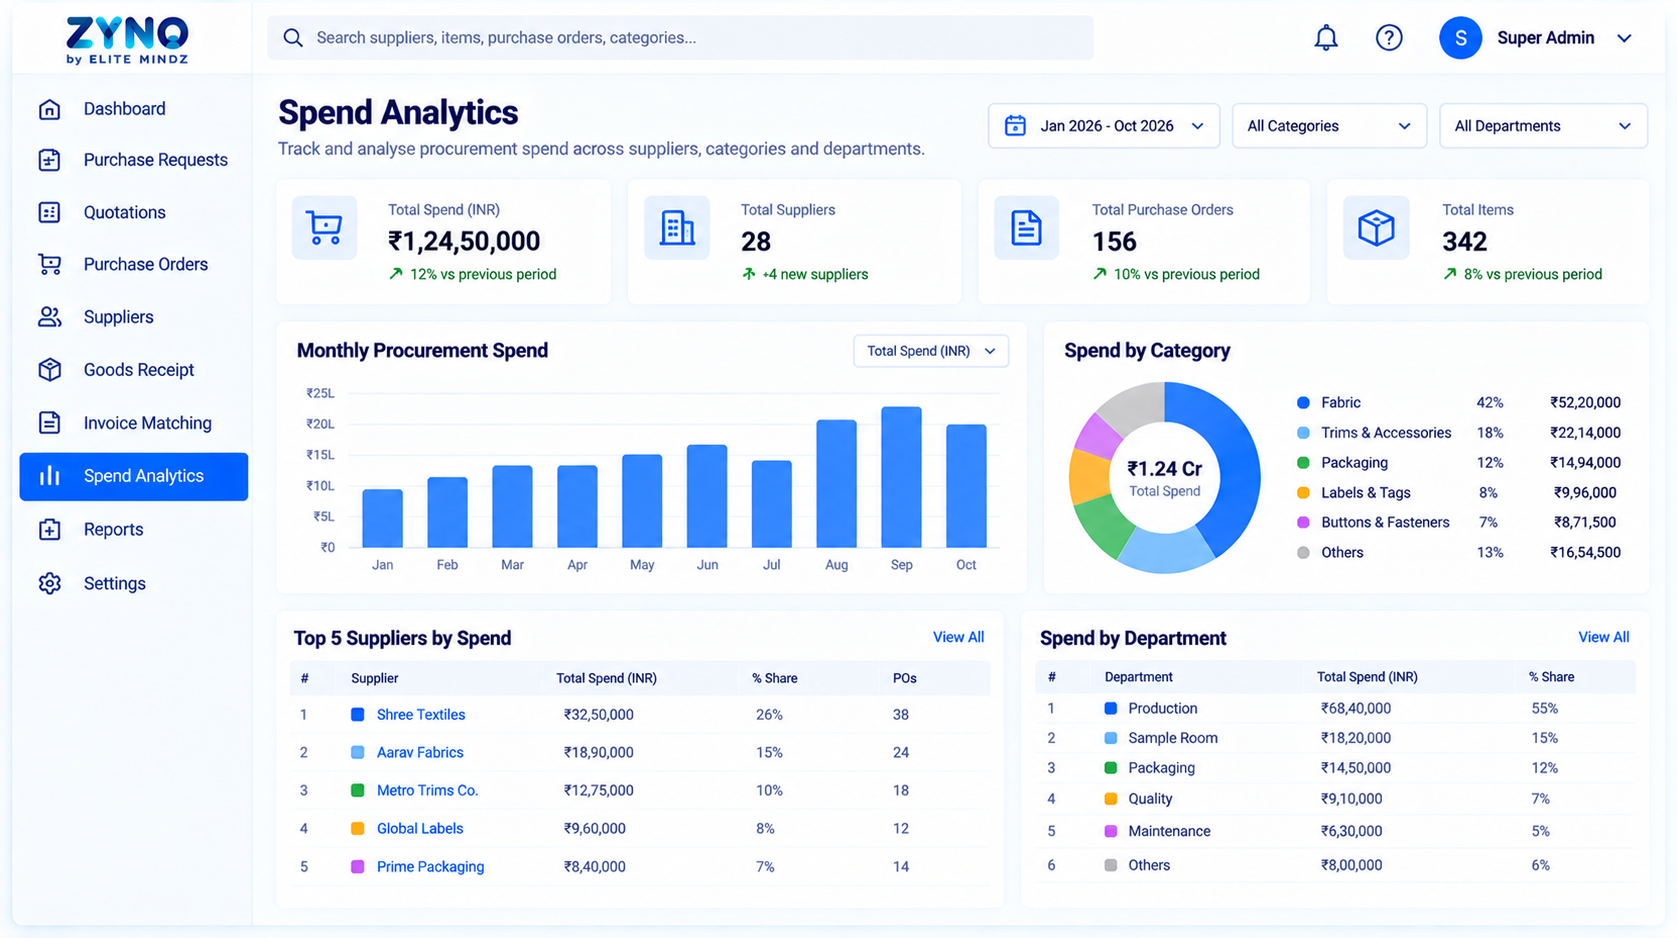Open the Jan 2026 - Oct 2026 date range dropdown
The height and width of the screenshot is (938, 1677).
click(x=1104, y=126)
